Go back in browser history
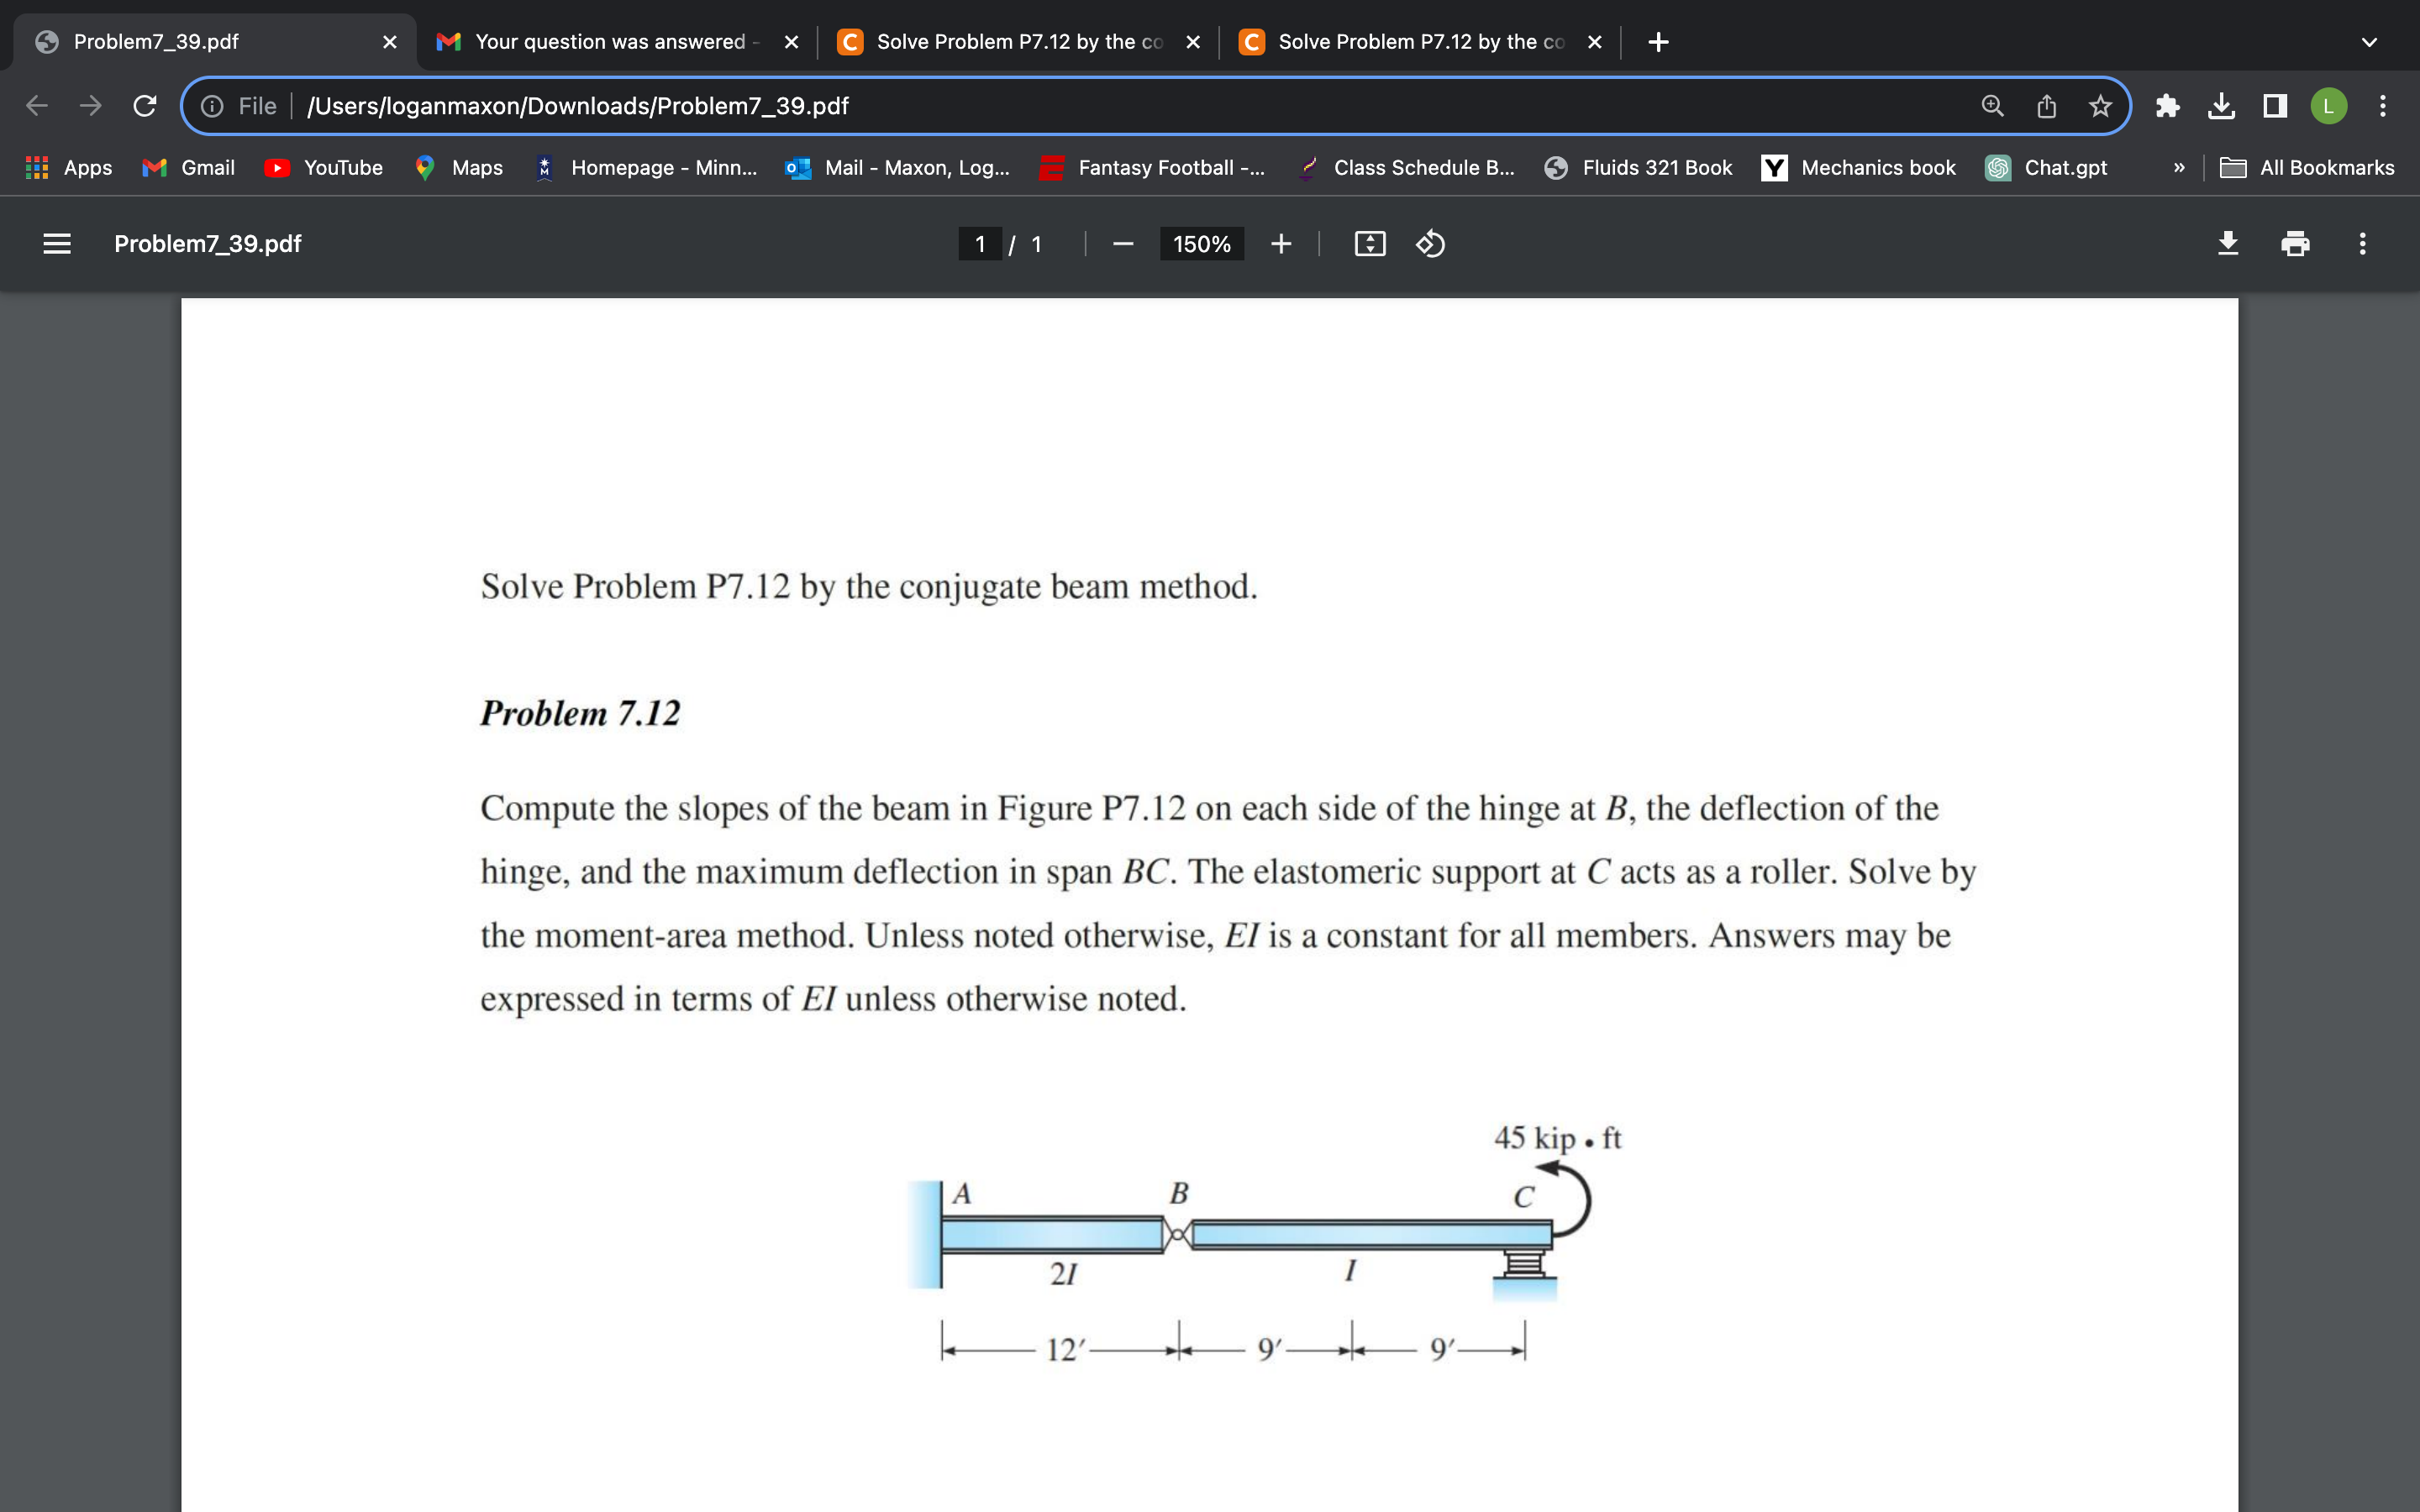Screen dimensions: 2420x1512 (37, 105)
